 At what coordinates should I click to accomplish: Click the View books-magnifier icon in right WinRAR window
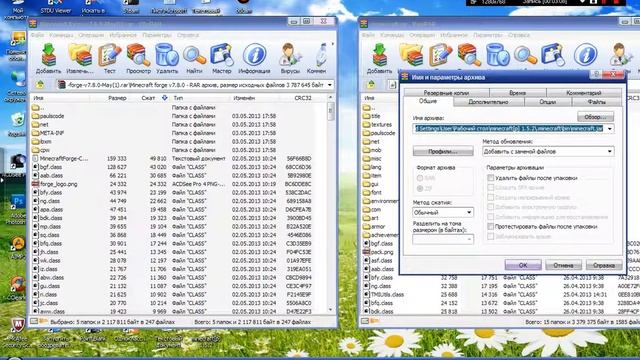tap(469, 55)
